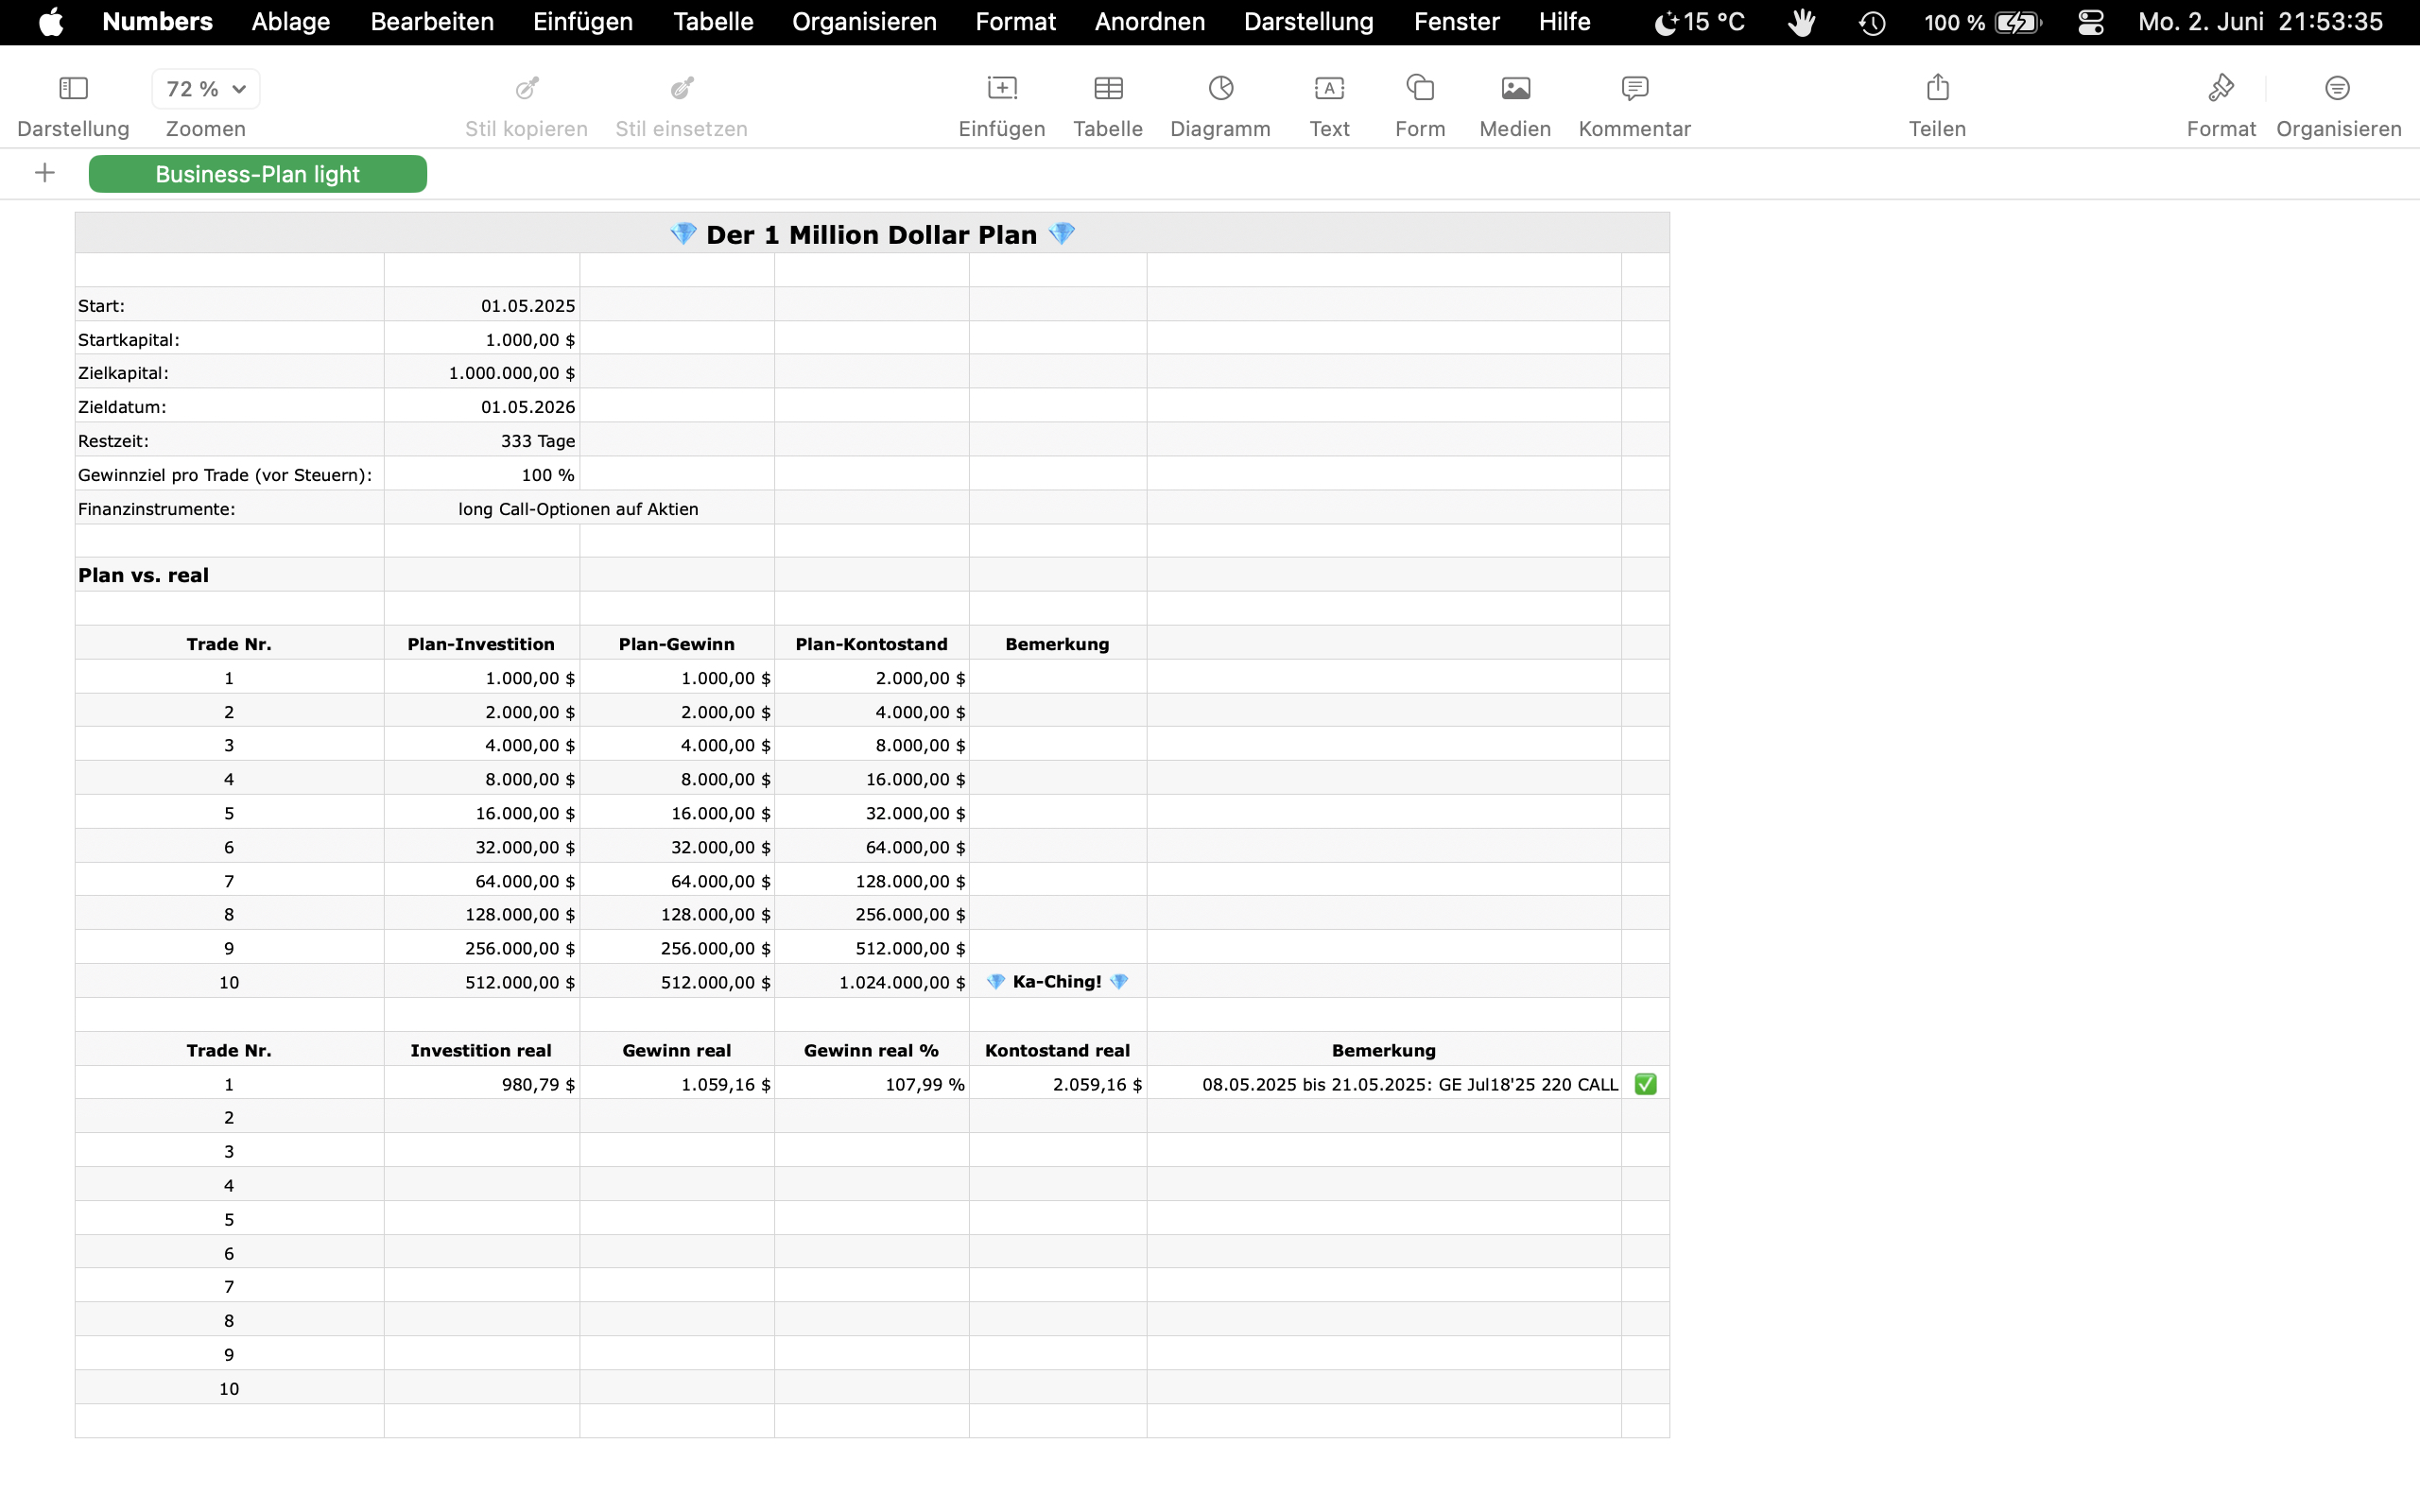Click the Einfügen toolbar icon
Viewport: 2420px width, 1512px height.
point(1001,89)
